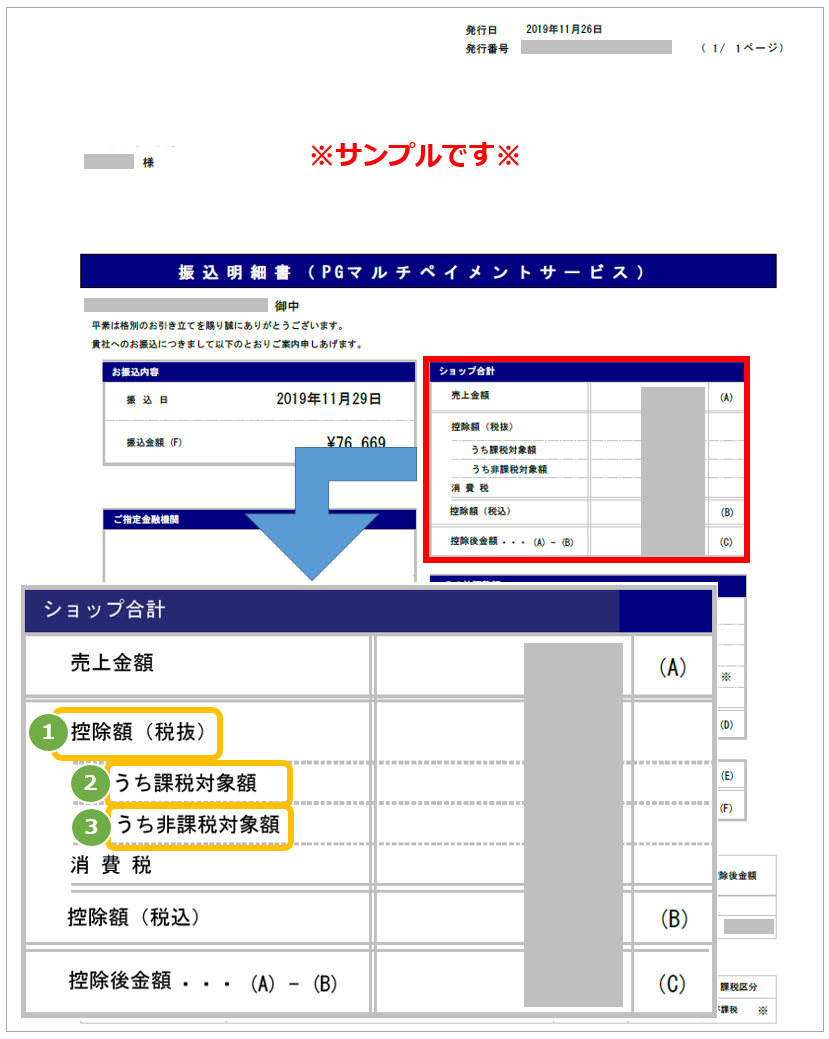Click 消費税 in the enlarged table

coord(111,865)
